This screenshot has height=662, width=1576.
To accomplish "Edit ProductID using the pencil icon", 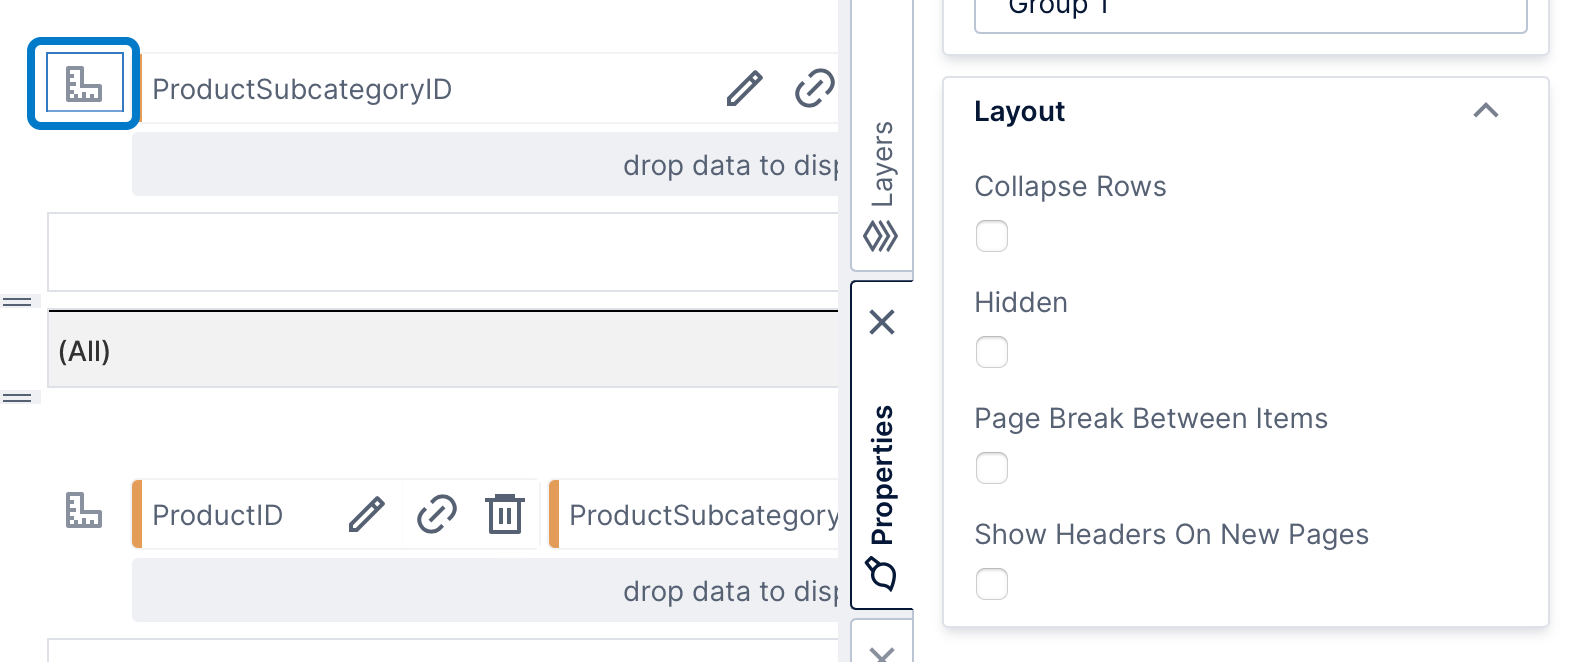I will point(367,514).
